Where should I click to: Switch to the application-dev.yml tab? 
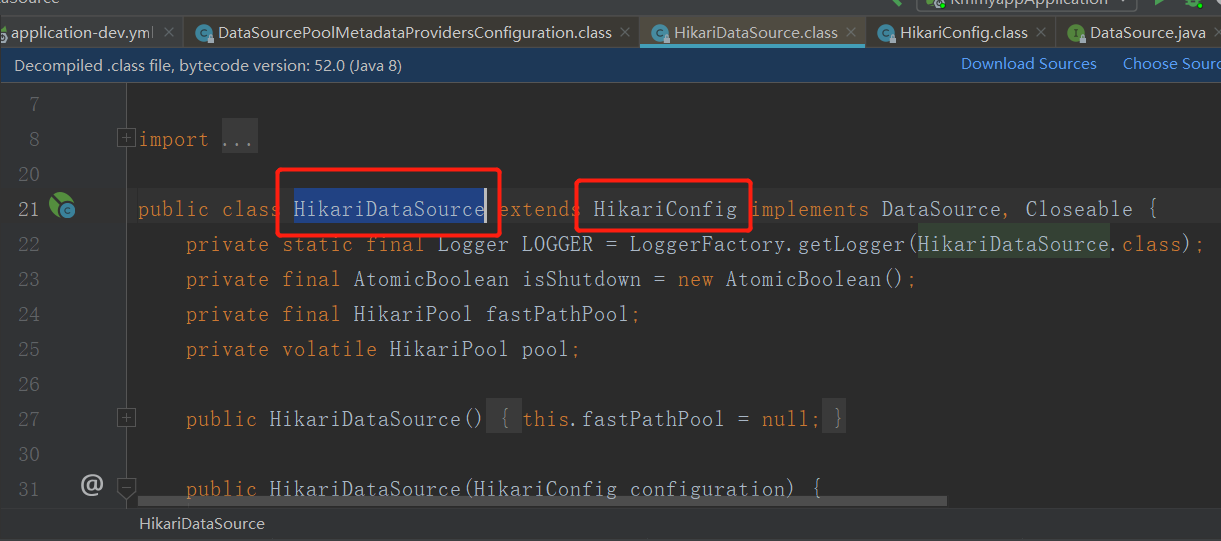click(x=82, y=33)
